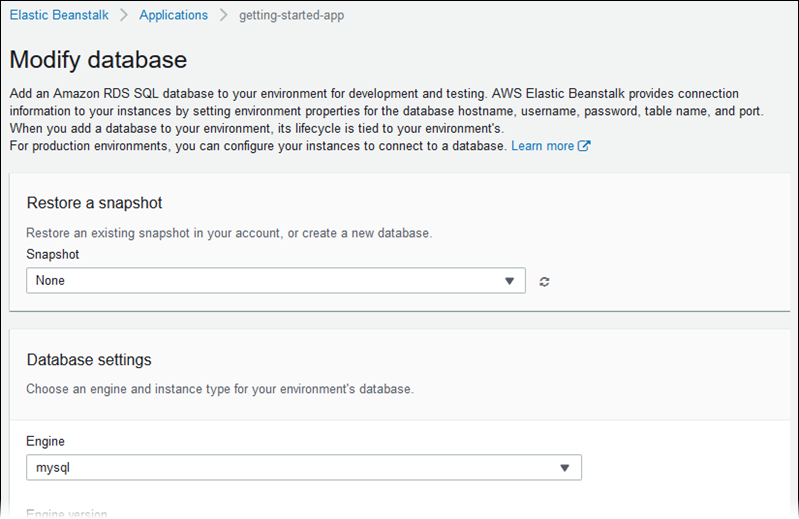Expand the Engine dropdown arrow
The width and height of the screenshot is (799, 519).
(x=565, y=467)
